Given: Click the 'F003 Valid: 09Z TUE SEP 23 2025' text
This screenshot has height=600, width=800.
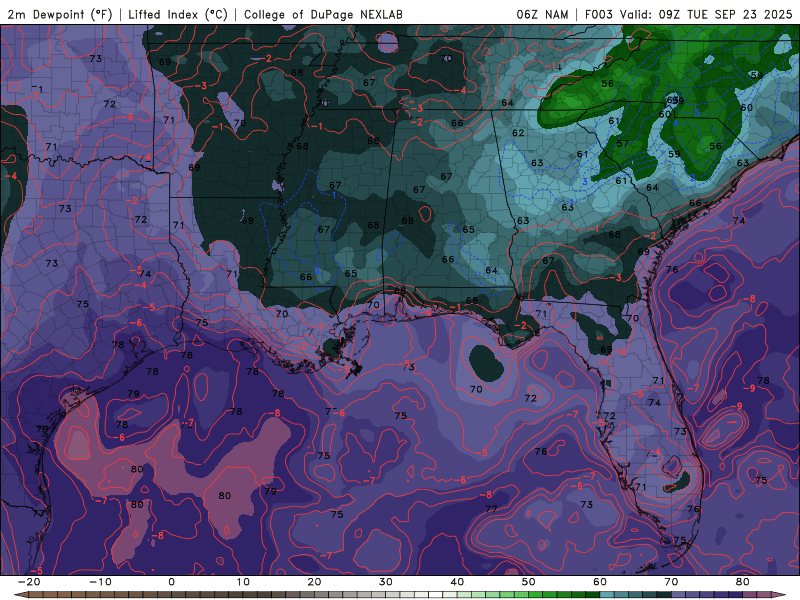Looking at the screenshot, I should pyautogui.click(x=688, y=14).
